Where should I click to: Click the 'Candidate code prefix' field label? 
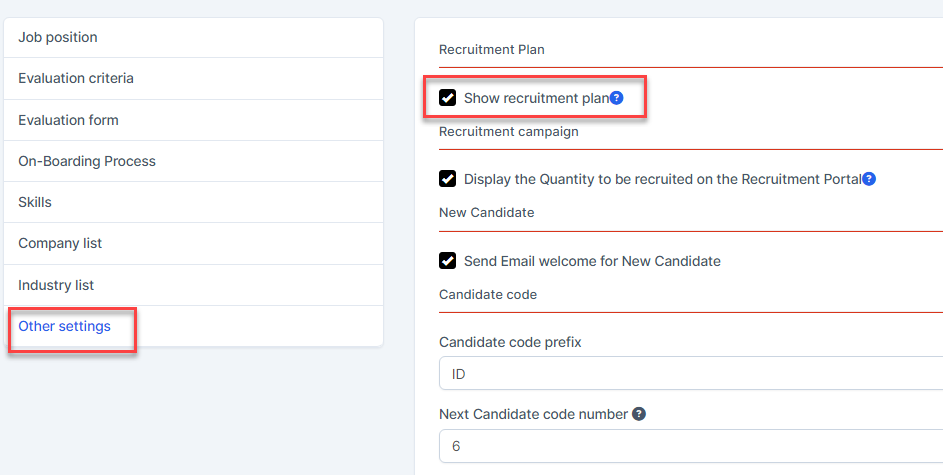point(510,342)
